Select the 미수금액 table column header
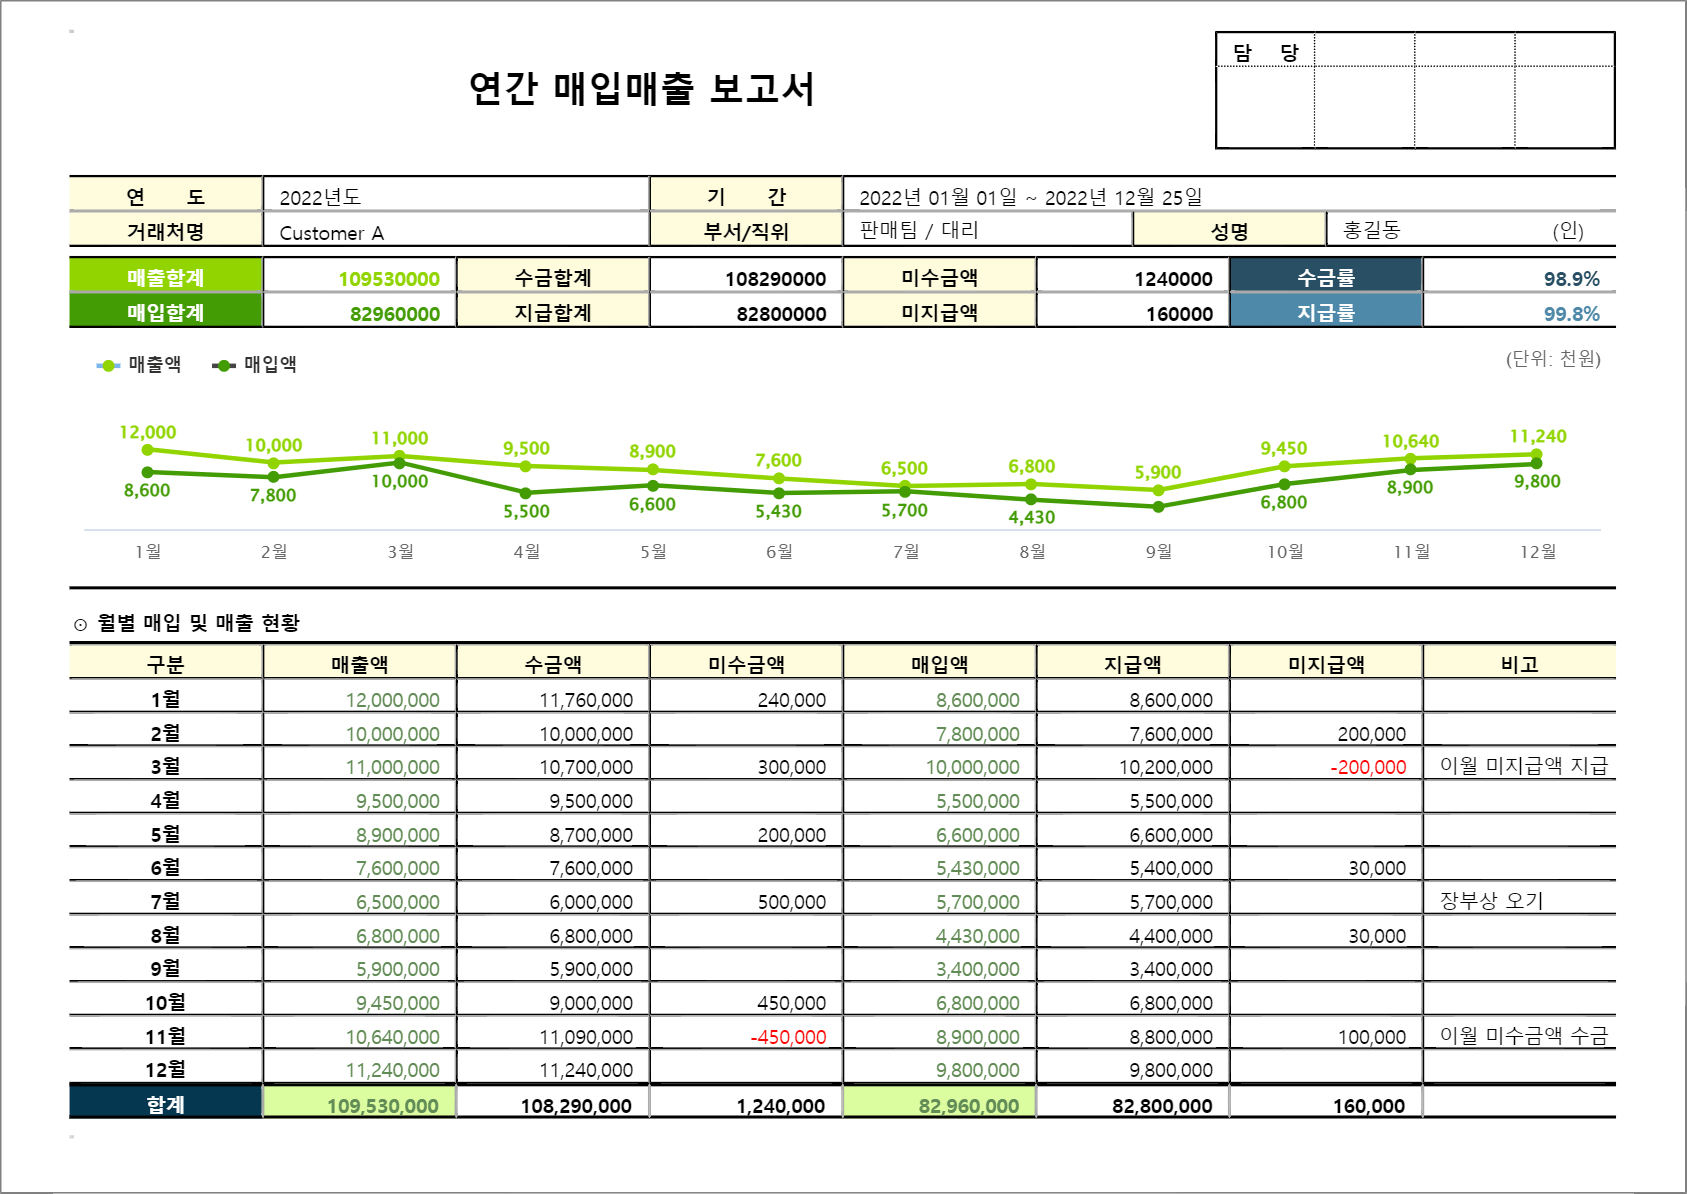The image size is (1687, 1194). click(746, 663)
